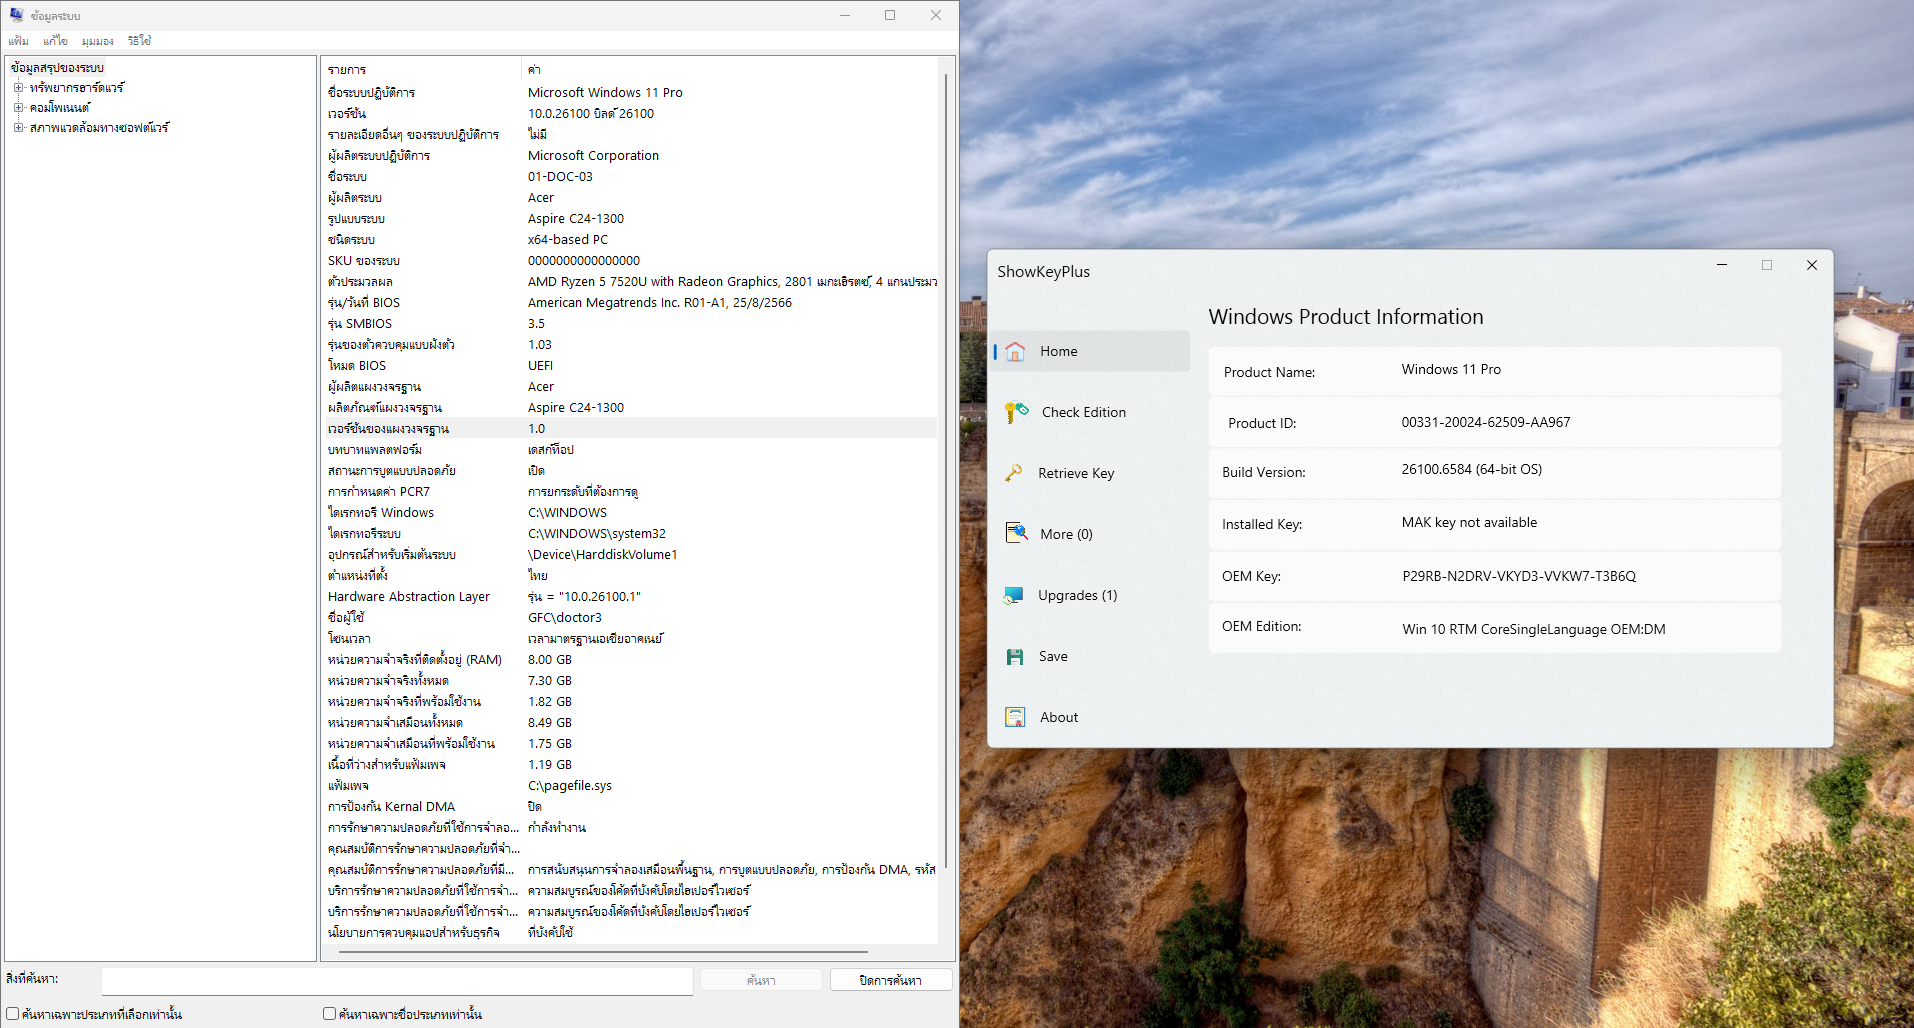Click the Check Edition keys icon
Screen dimensions: 1914x1028
click(x=1016, y=412)
